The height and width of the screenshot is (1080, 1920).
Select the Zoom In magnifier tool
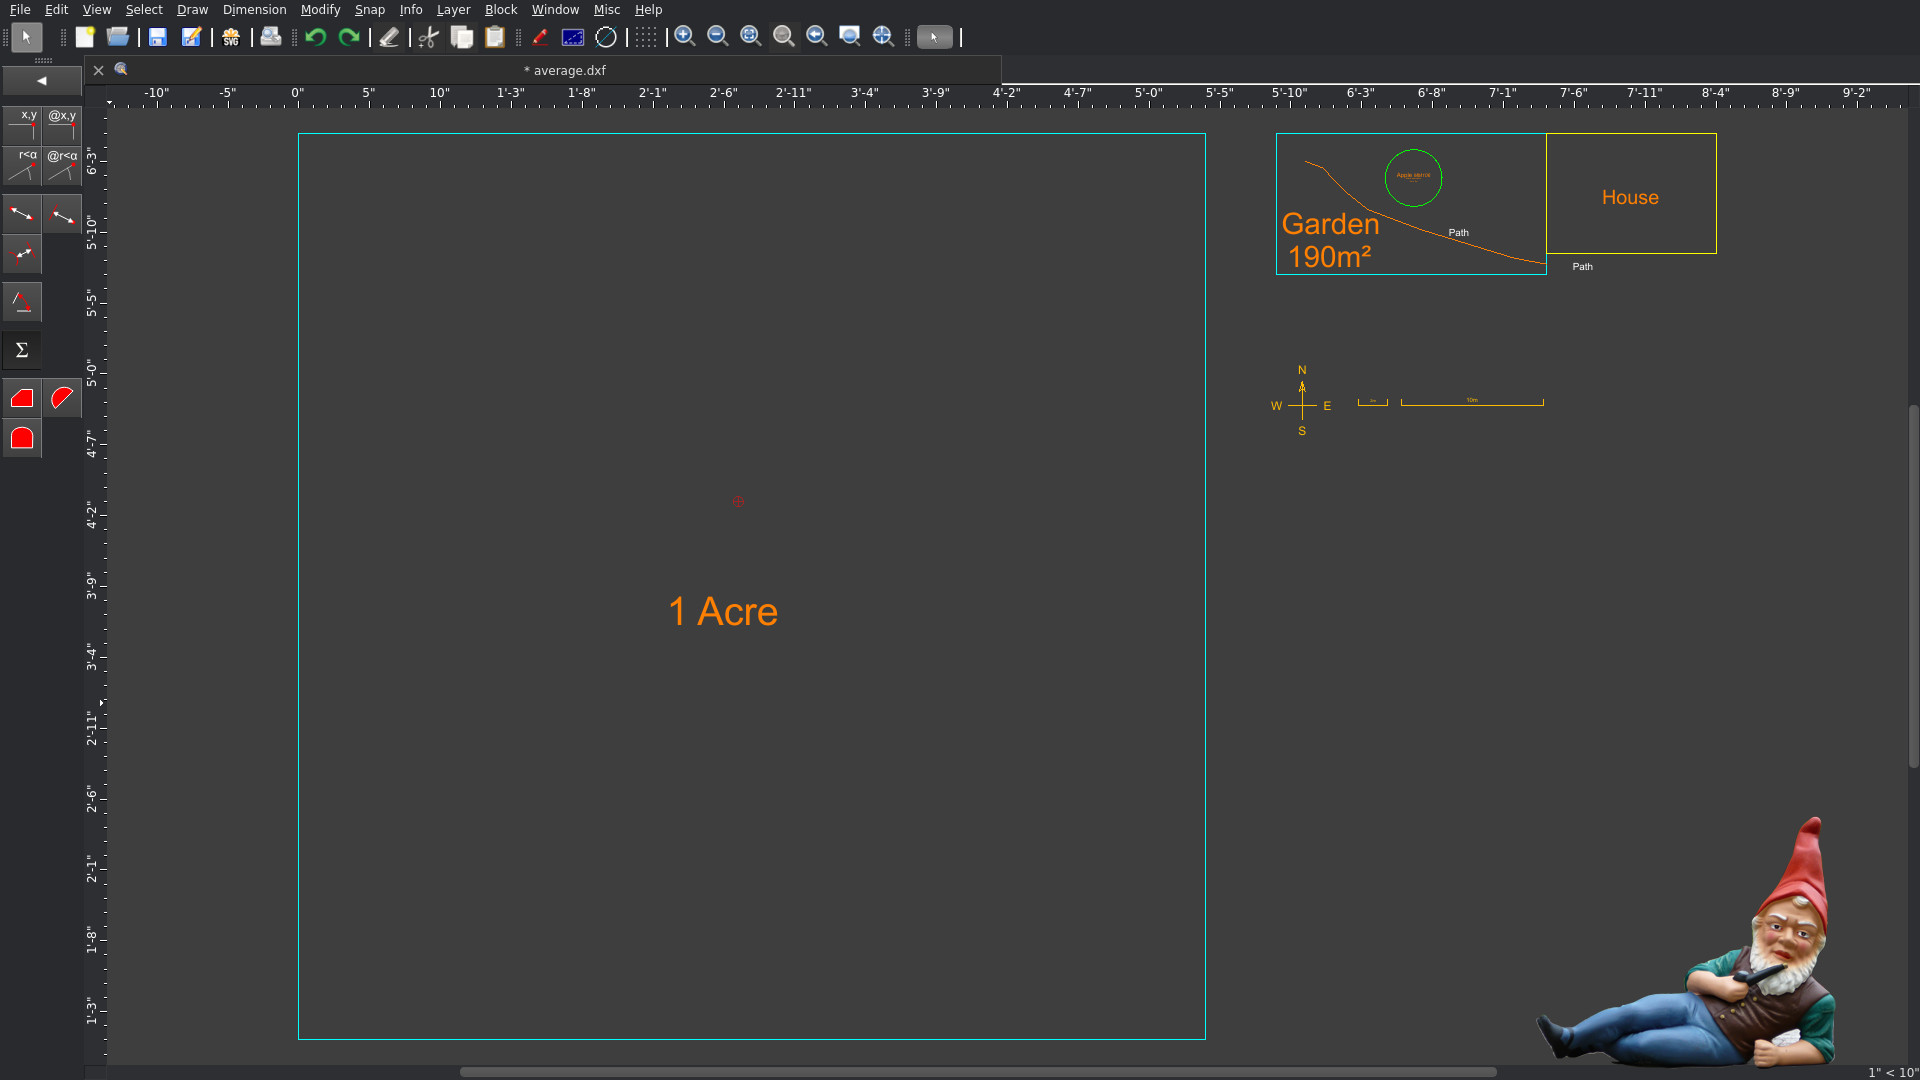(685, 36)
